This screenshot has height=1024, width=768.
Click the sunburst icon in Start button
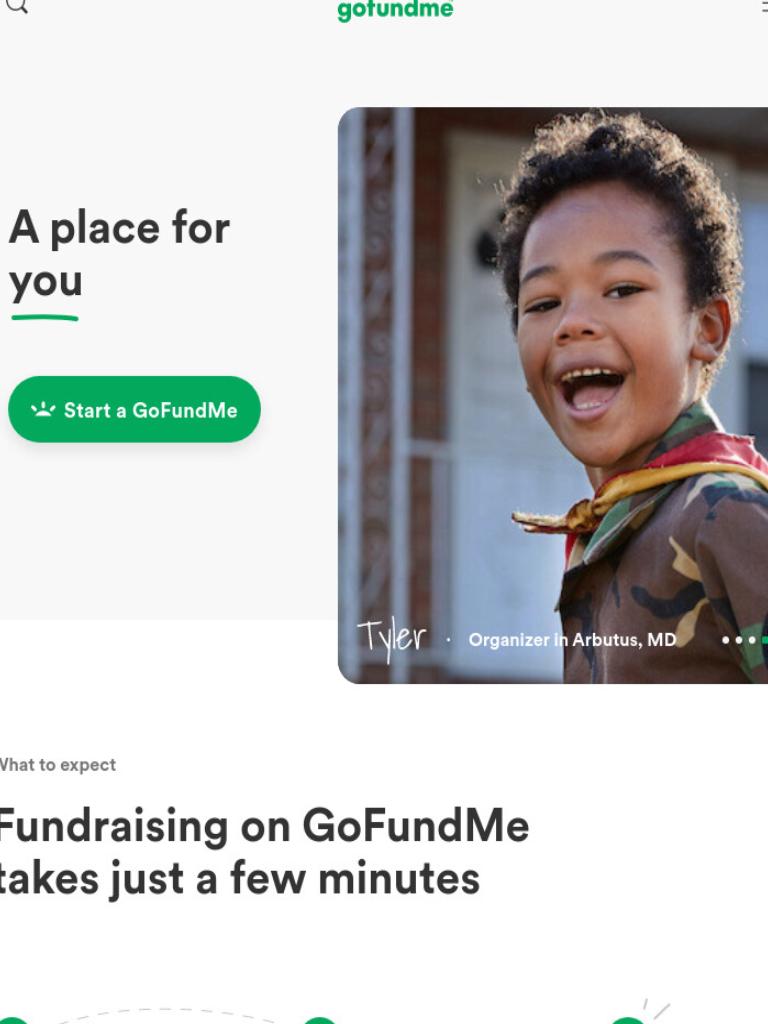click(43, 409)
